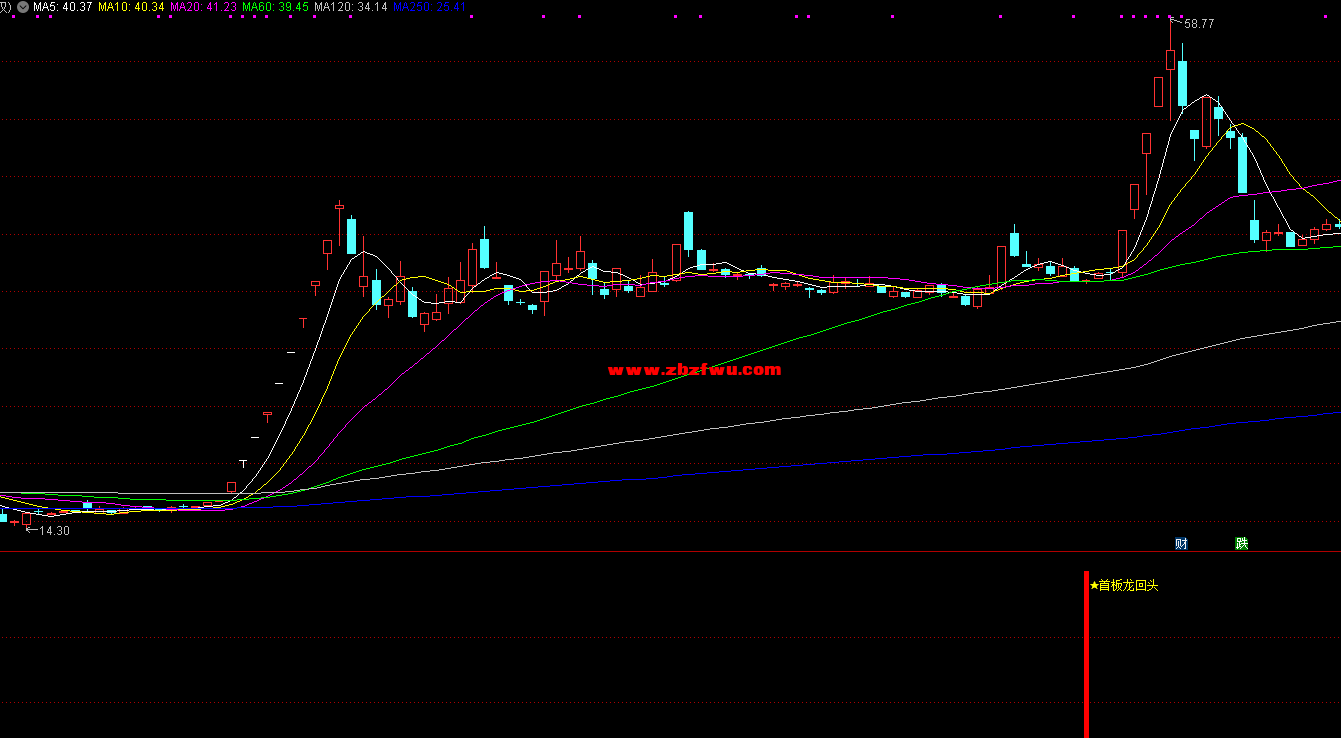1341x738 pixels.
Task: Select the lowest candlestick near 14.30
Action: click(x=27, y=520)
